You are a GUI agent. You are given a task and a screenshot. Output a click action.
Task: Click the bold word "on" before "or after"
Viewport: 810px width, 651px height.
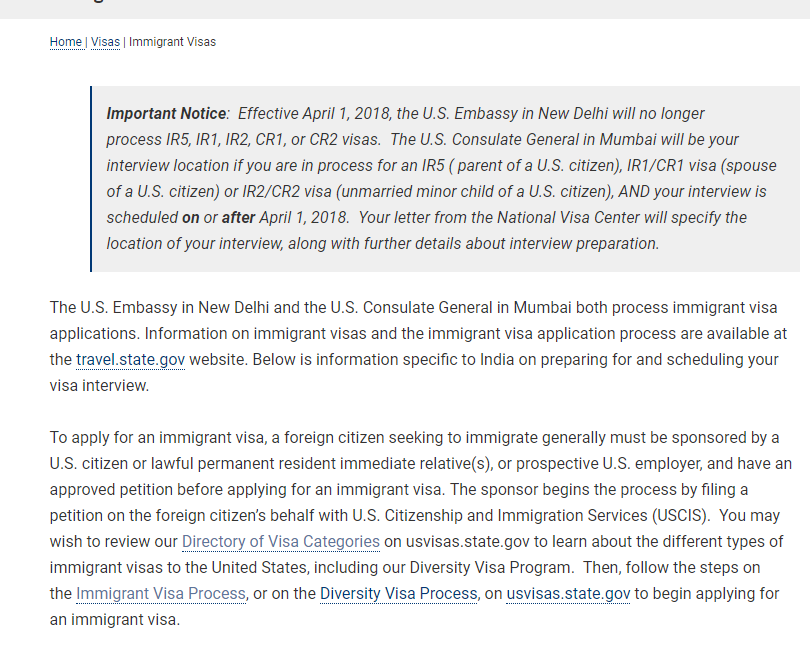click(x=191, y=218)
